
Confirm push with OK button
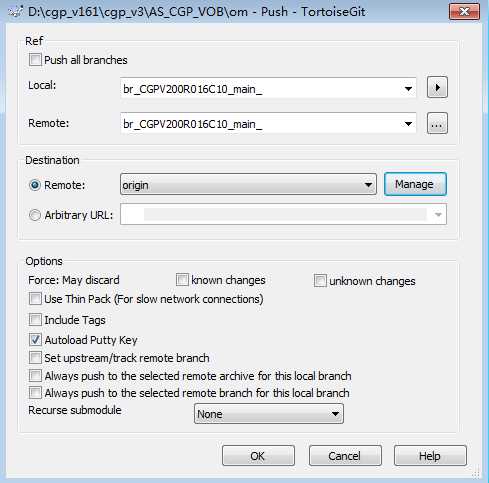tap(258, 455)
